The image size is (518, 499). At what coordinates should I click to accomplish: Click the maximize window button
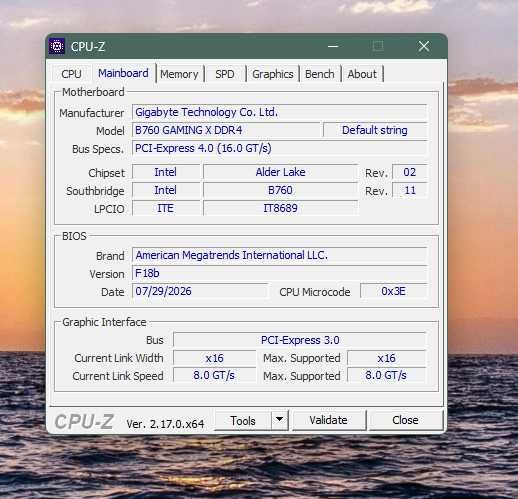pos(378,46)
